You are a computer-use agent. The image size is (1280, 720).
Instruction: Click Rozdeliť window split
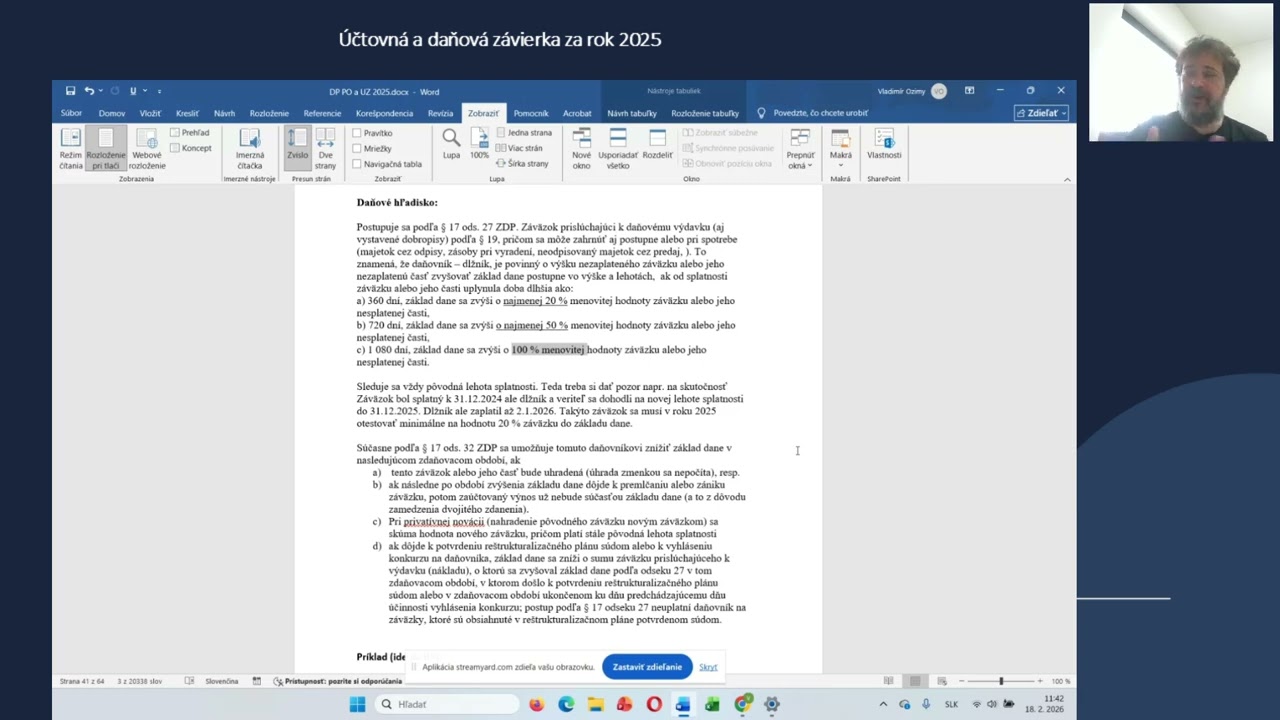click(x=657, y=145)
